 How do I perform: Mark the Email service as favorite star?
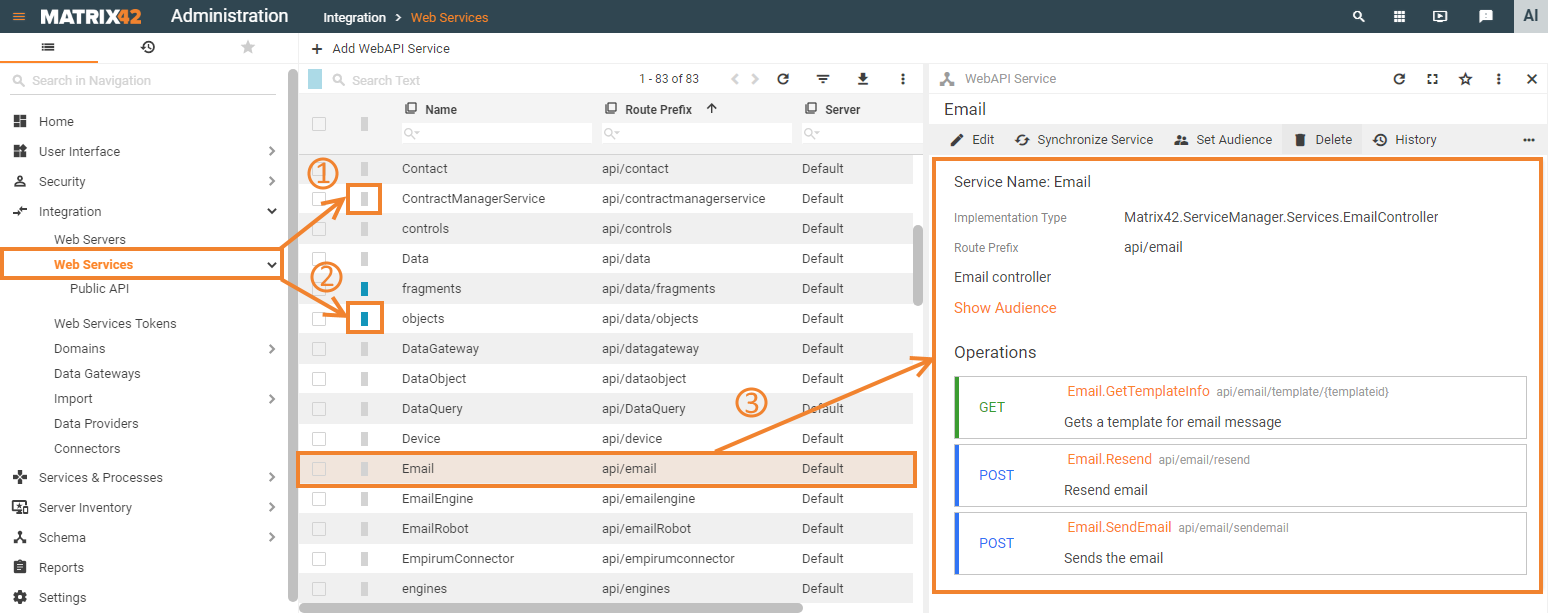(x=1465, y=78)
